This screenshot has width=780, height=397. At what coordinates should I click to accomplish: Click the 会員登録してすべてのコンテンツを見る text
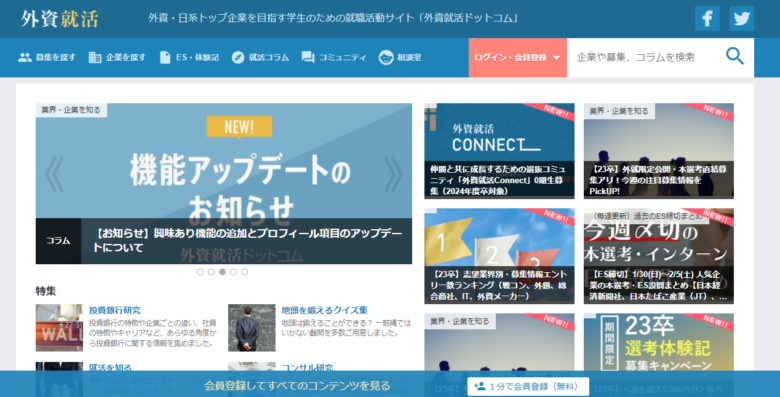point(297,386)
